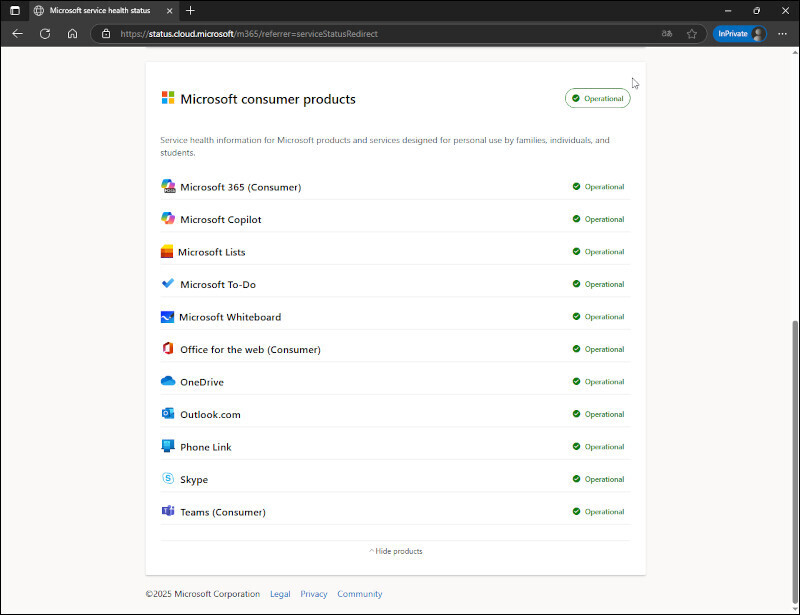
Task: Click the Teams (Consumer) row name
Action: (x=223, y=512)
